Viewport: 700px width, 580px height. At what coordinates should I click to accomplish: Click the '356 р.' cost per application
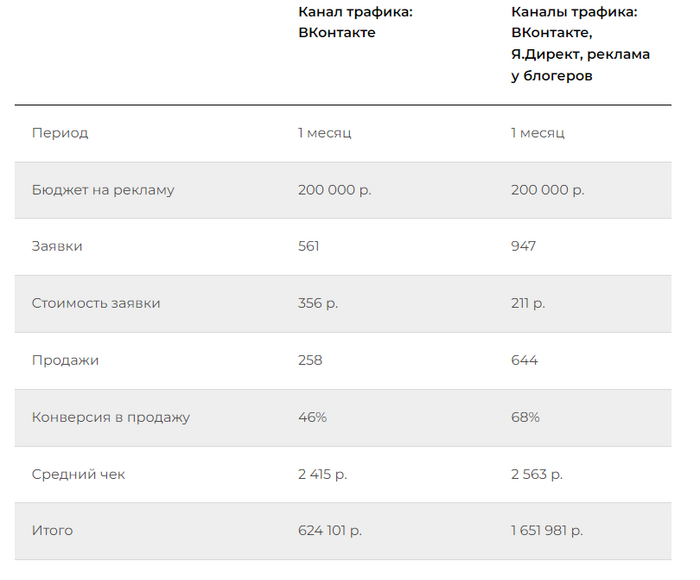tap(318, 303)
